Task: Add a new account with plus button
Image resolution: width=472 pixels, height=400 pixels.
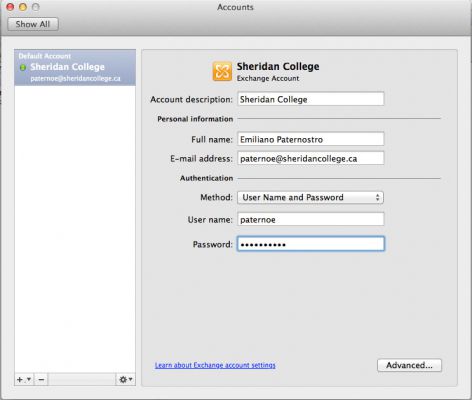Action: pyautogui.click(x=23, y=379)
